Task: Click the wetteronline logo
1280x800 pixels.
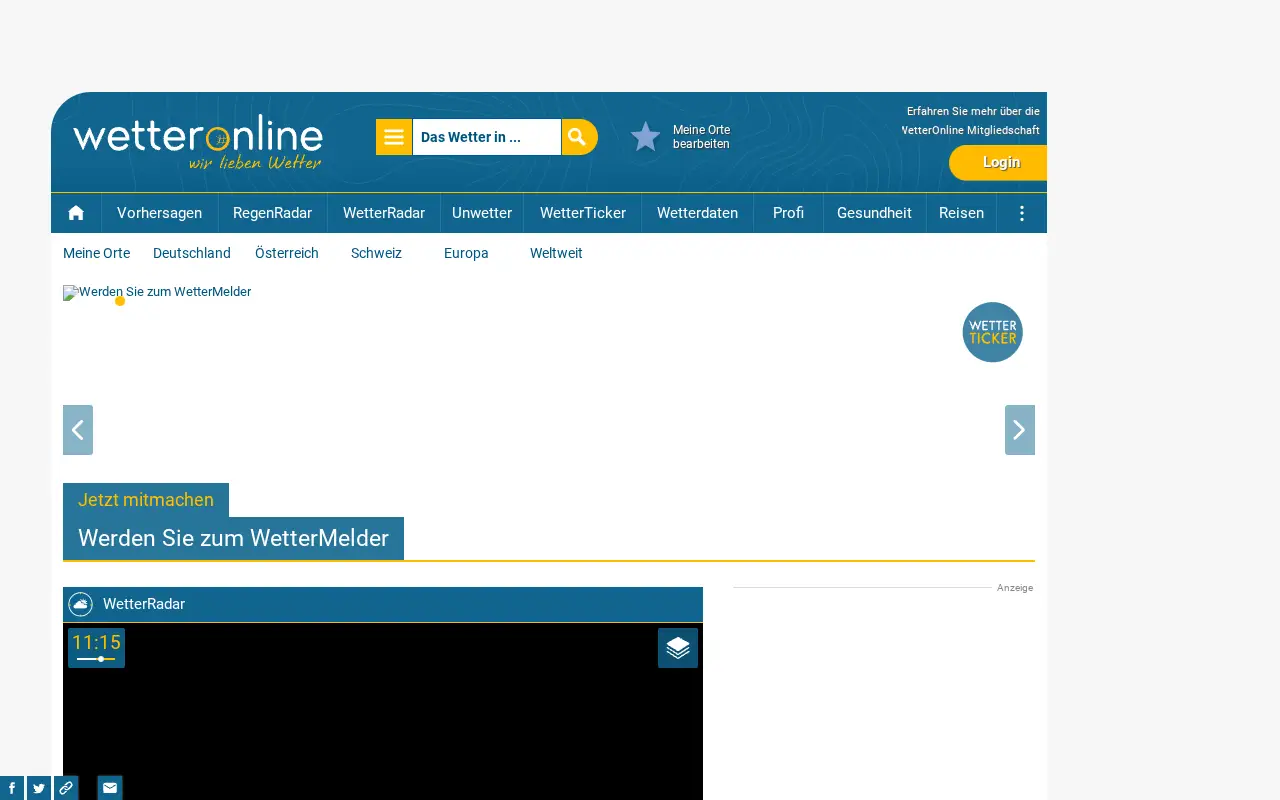Action: pyautogui.click(x=198, y=141)
